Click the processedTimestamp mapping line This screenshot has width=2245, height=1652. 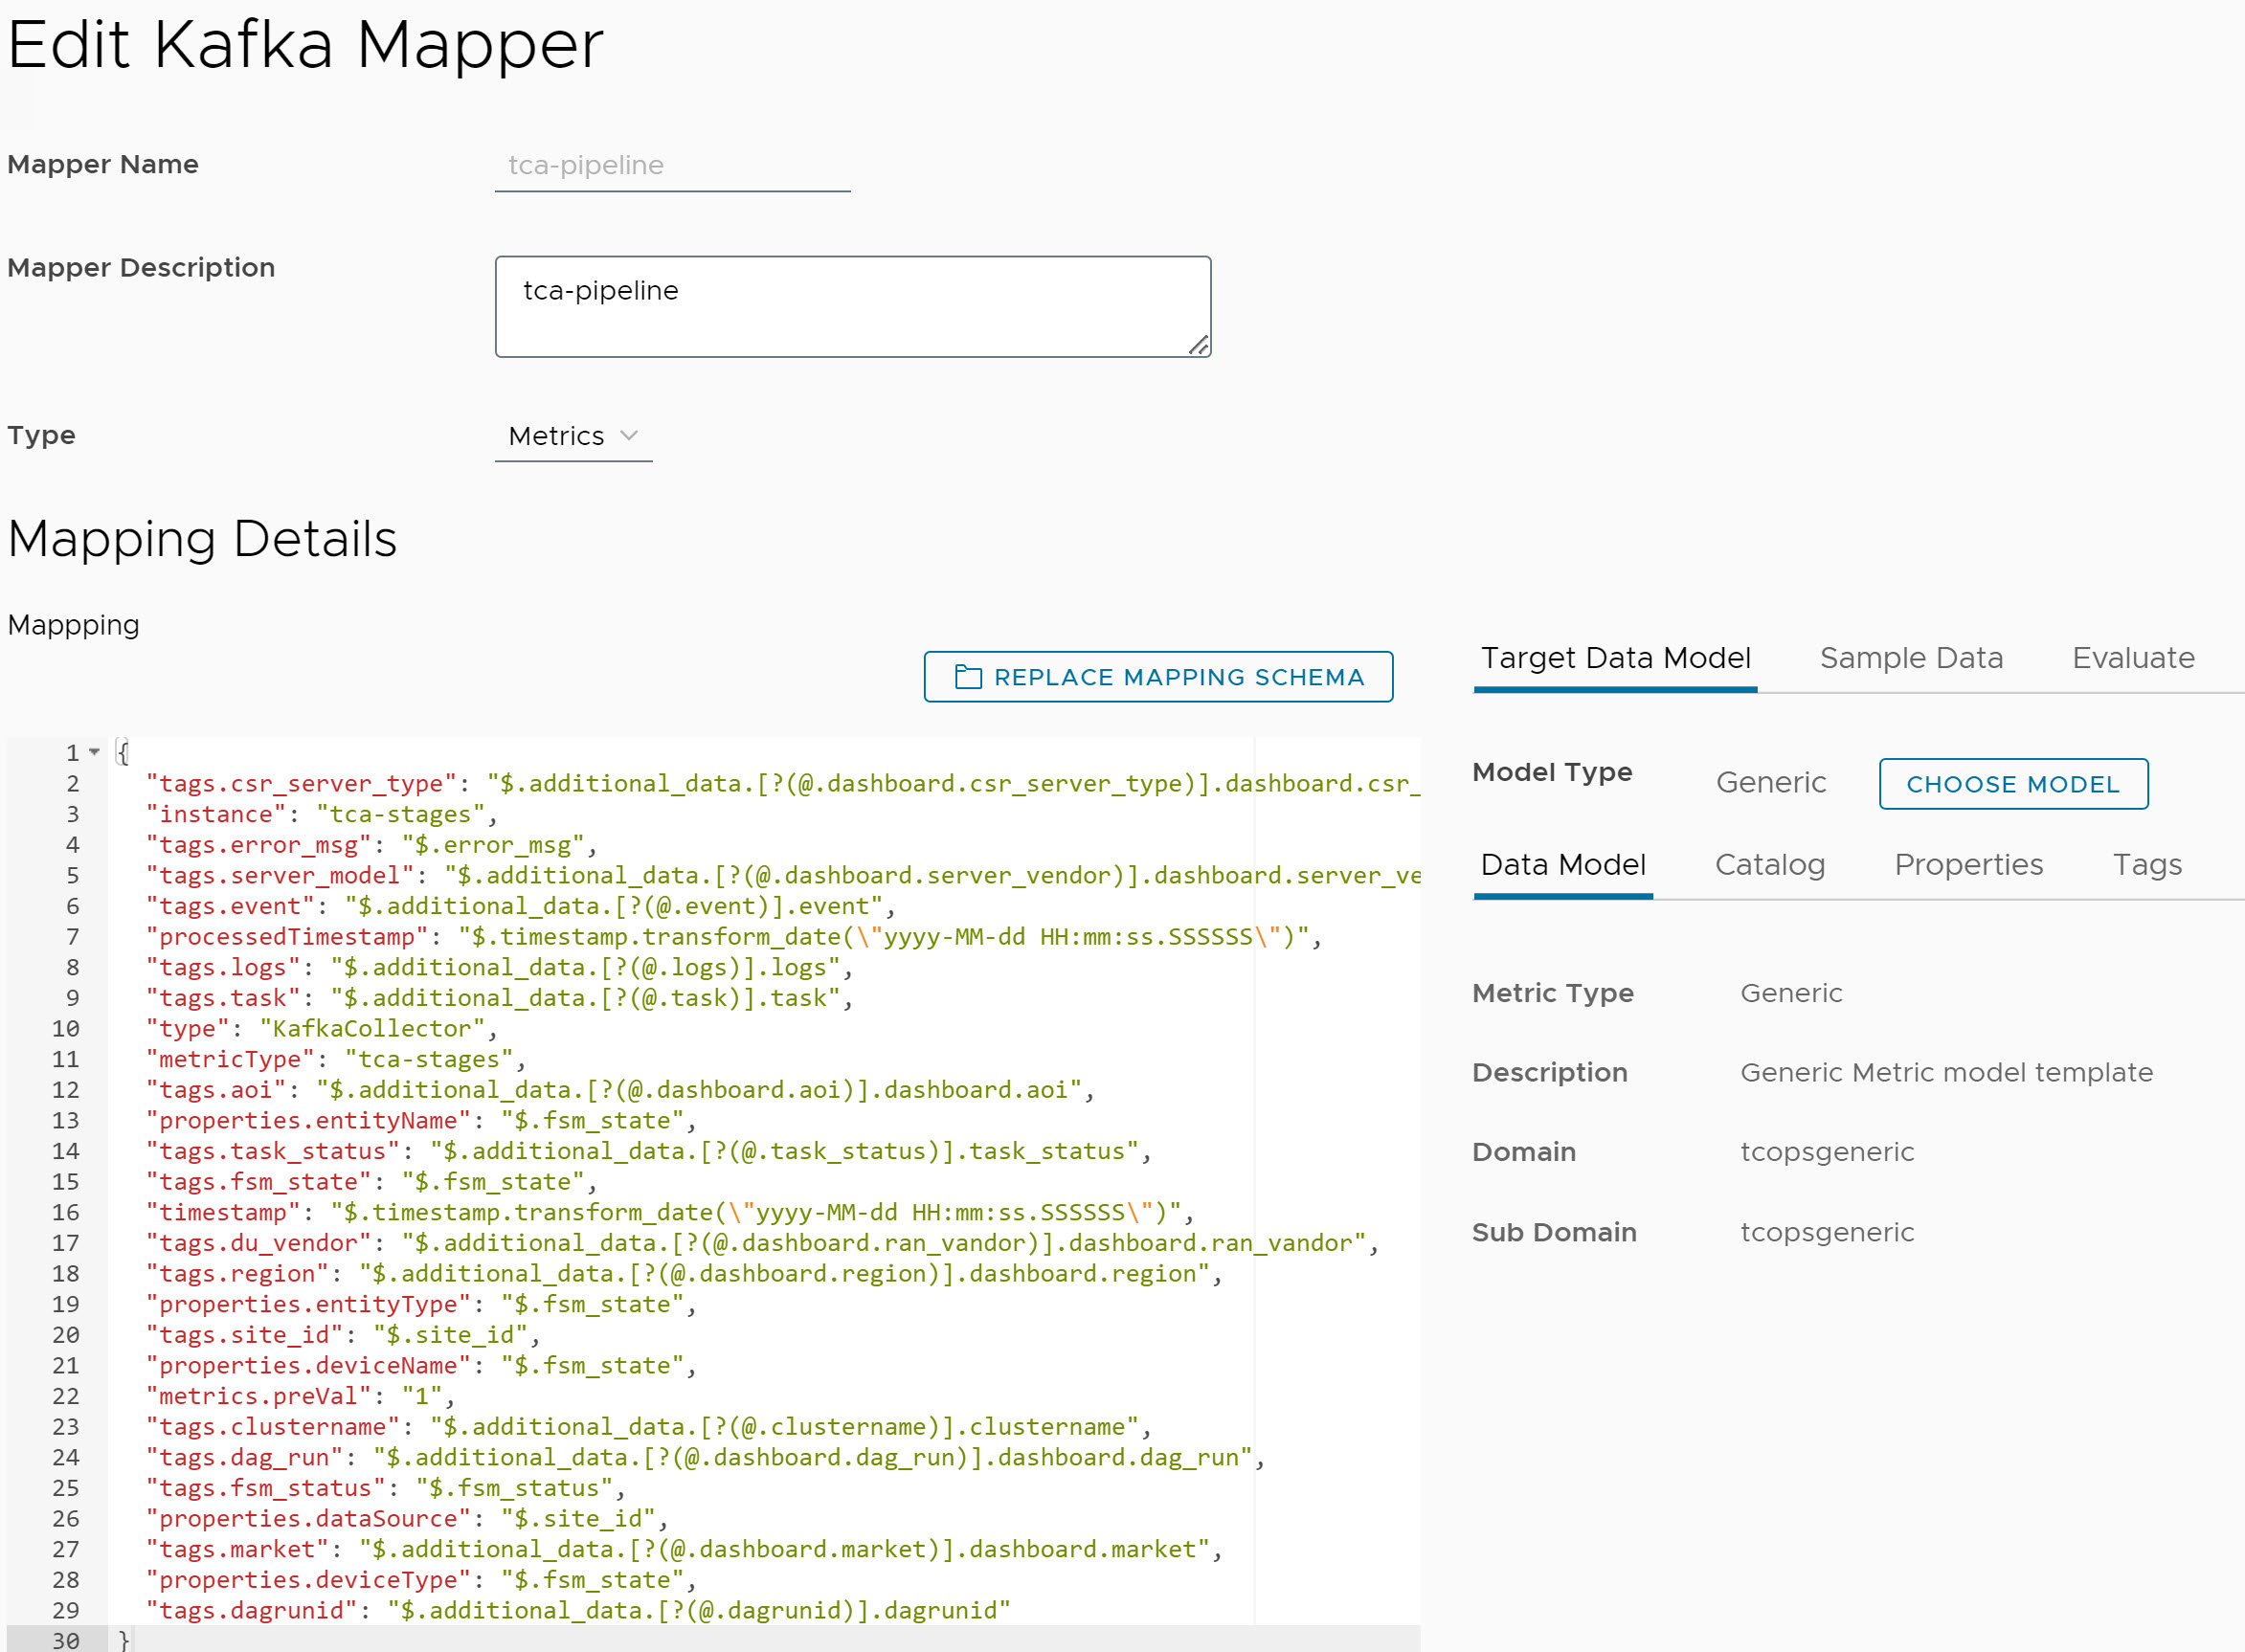734,936
